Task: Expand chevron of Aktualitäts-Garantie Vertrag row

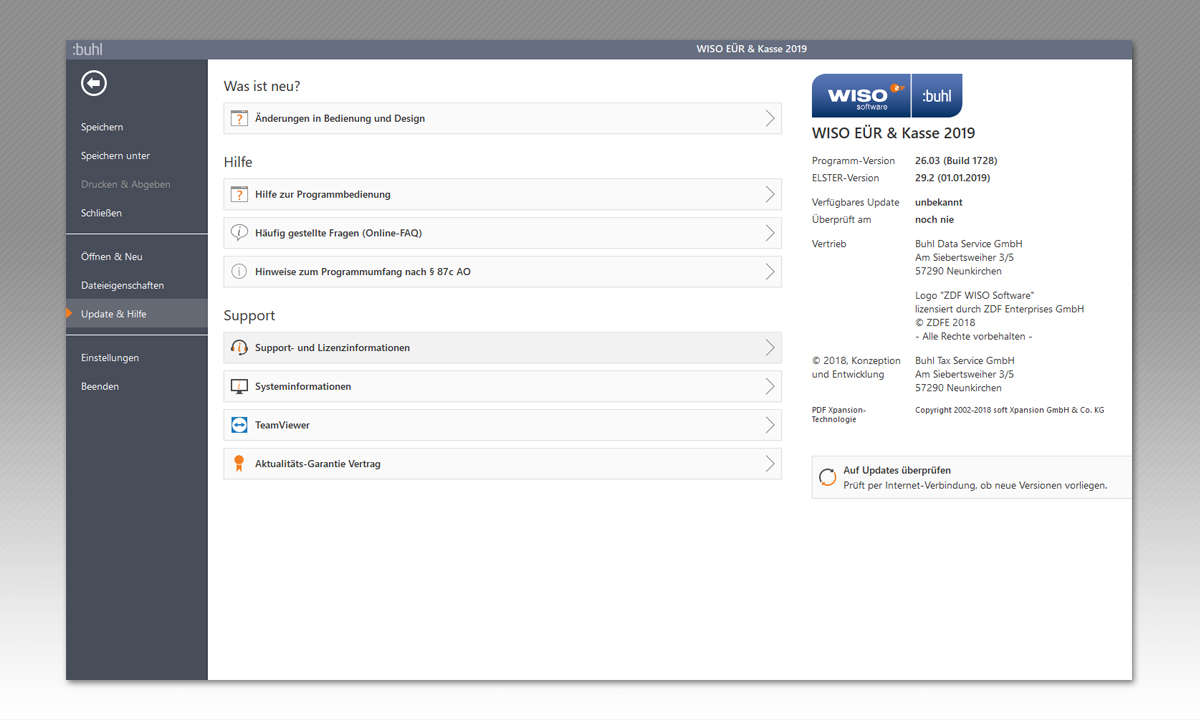Action: tap(769, 464)
